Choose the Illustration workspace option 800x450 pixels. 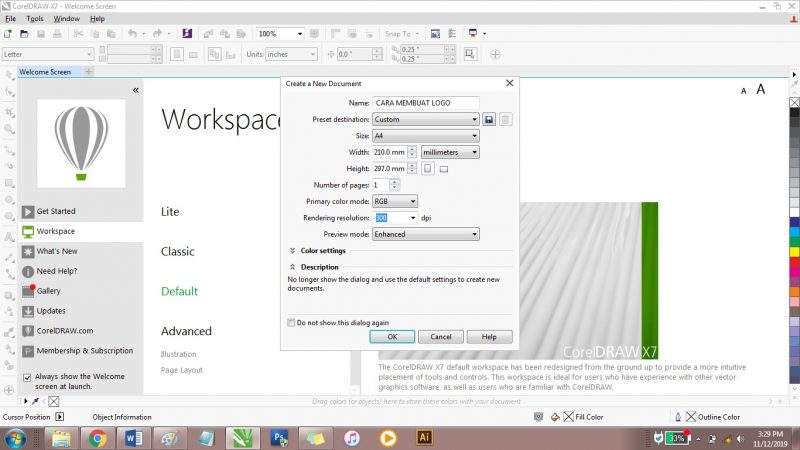pos(179,354)
